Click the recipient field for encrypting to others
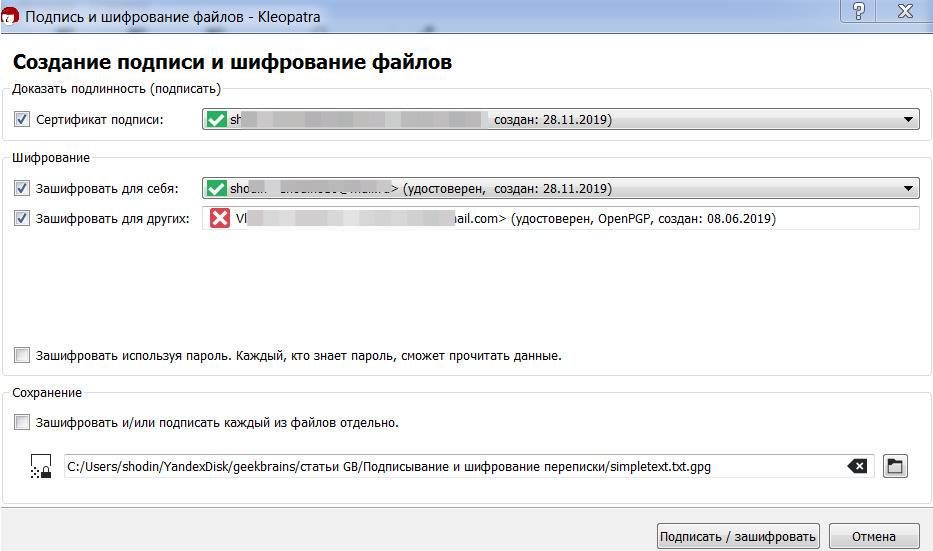The height and width of the screenshot is (551, 933). 561,218
